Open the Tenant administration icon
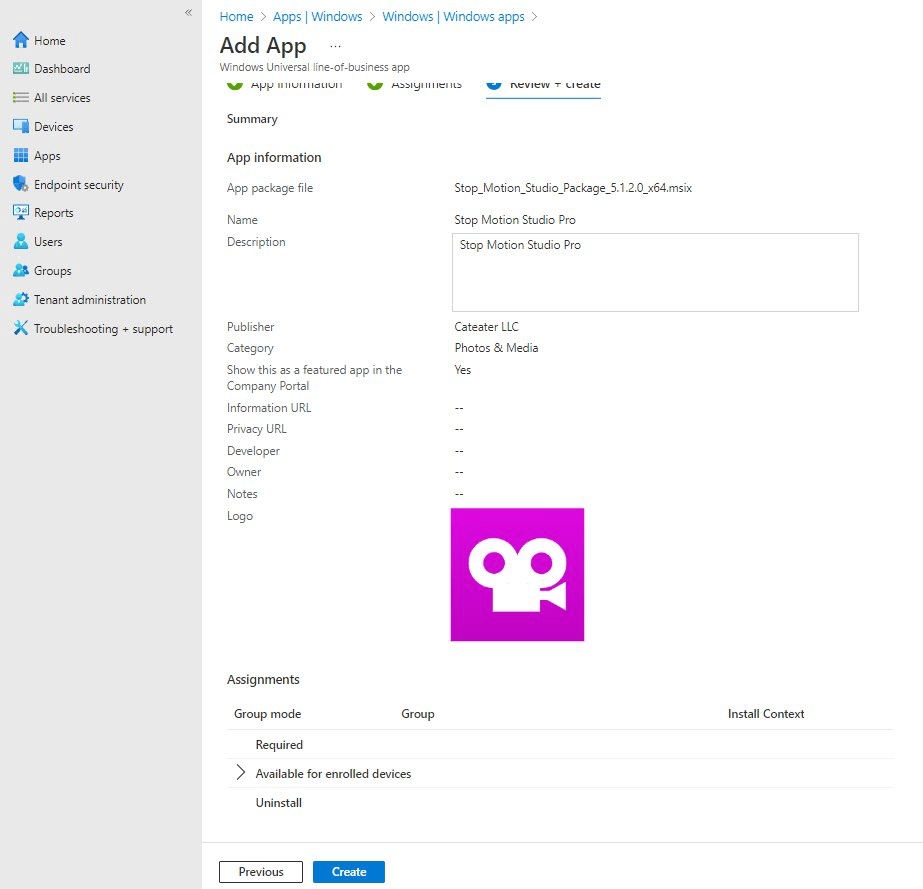This screenshot has height=889, width=923. pyautogui.click(x=20, y=300)
